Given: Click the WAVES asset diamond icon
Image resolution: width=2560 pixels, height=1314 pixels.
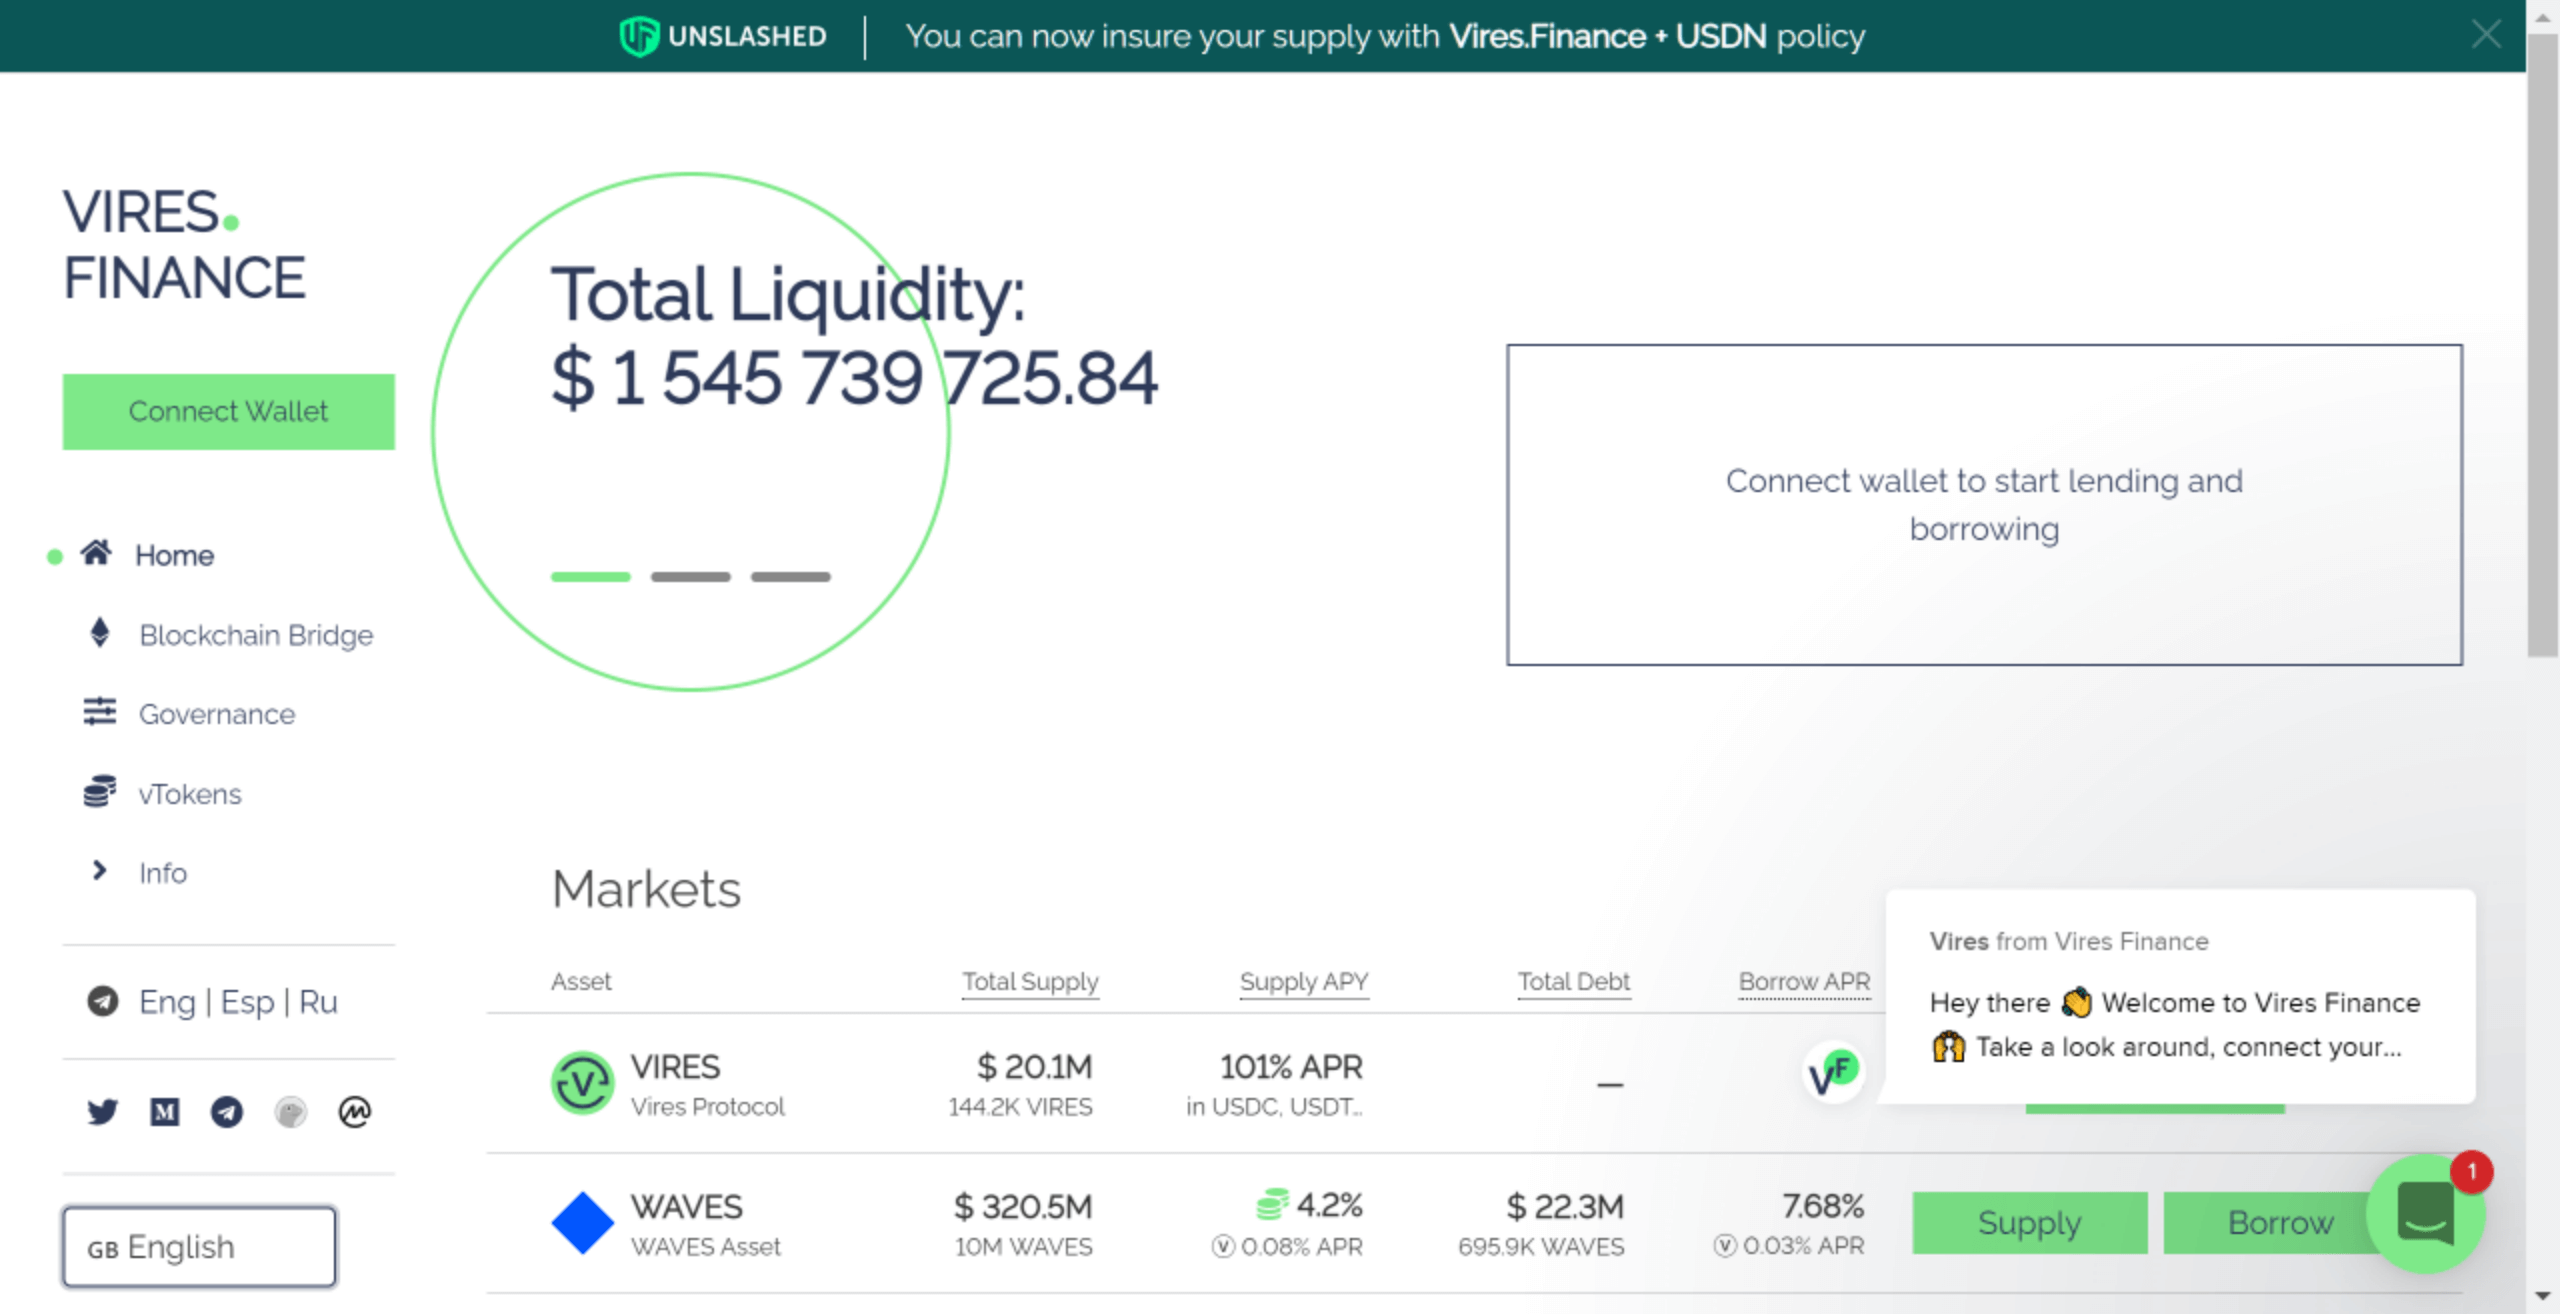Looking at the screenshot, I should coord(582,1221).
